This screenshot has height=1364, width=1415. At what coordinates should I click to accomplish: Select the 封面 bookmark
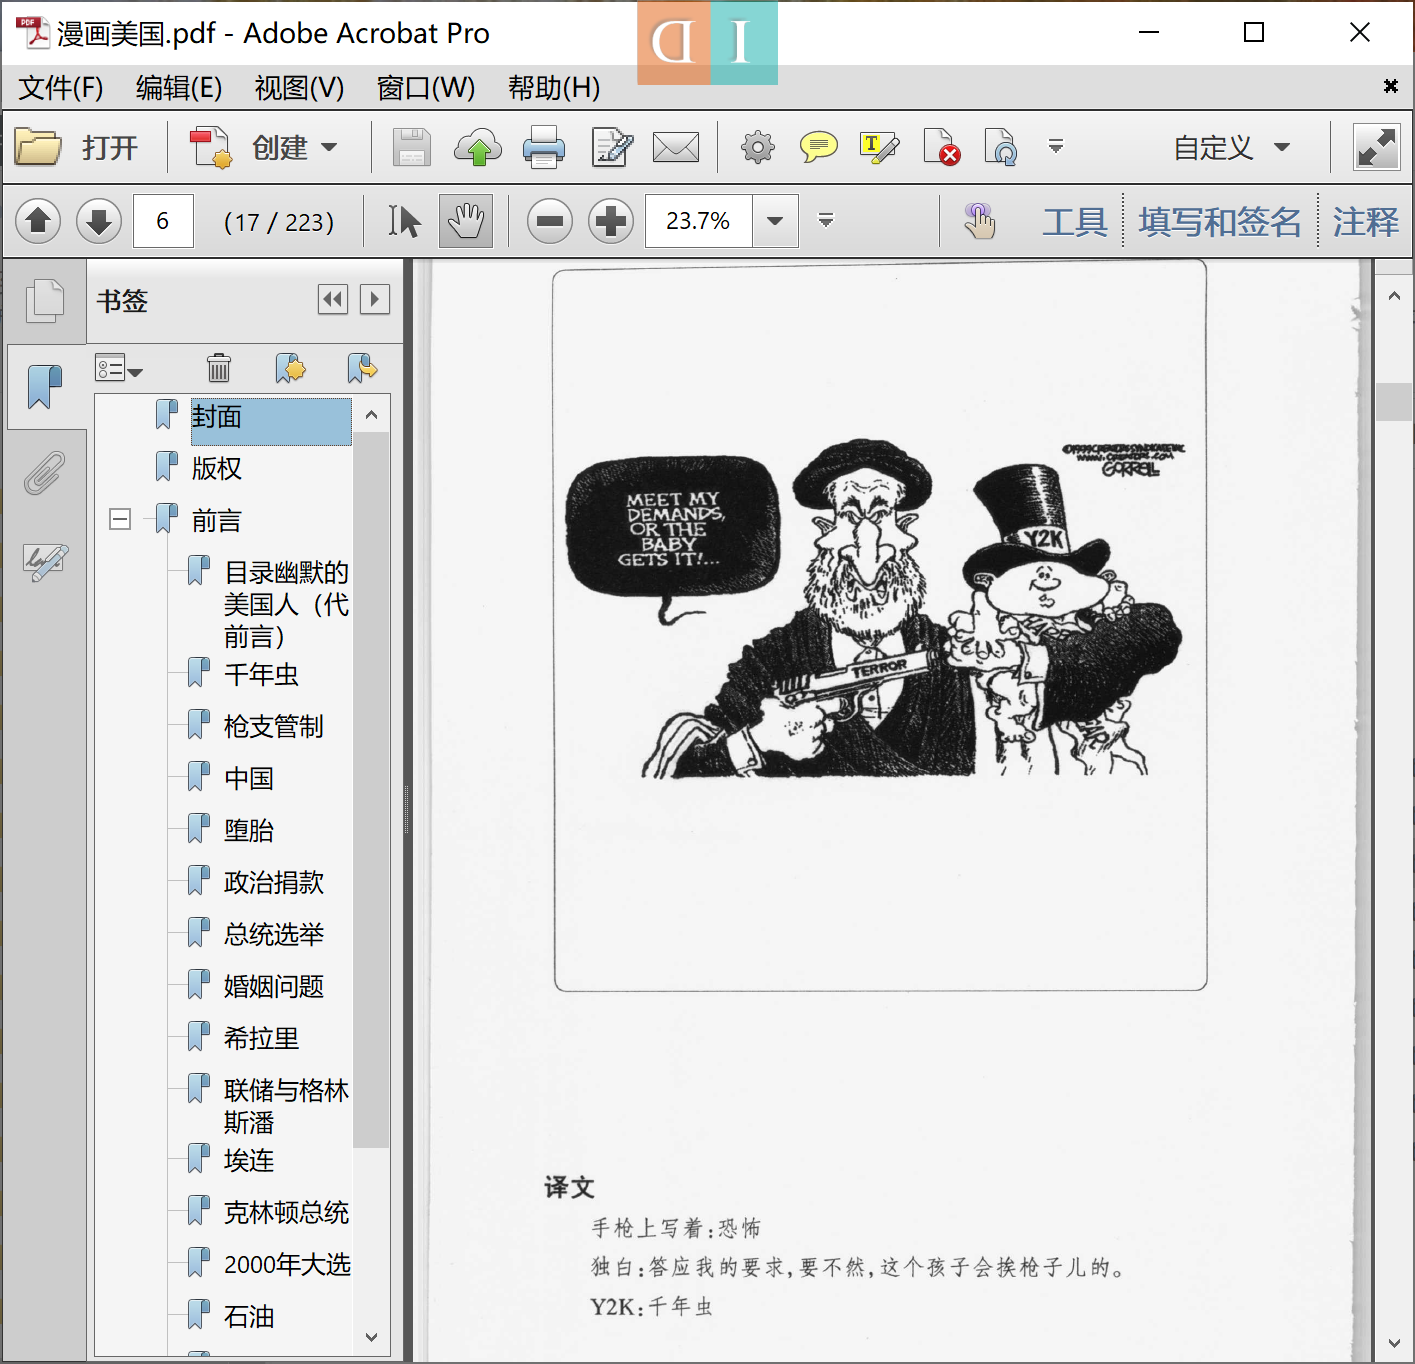click(x=271, y=421)
